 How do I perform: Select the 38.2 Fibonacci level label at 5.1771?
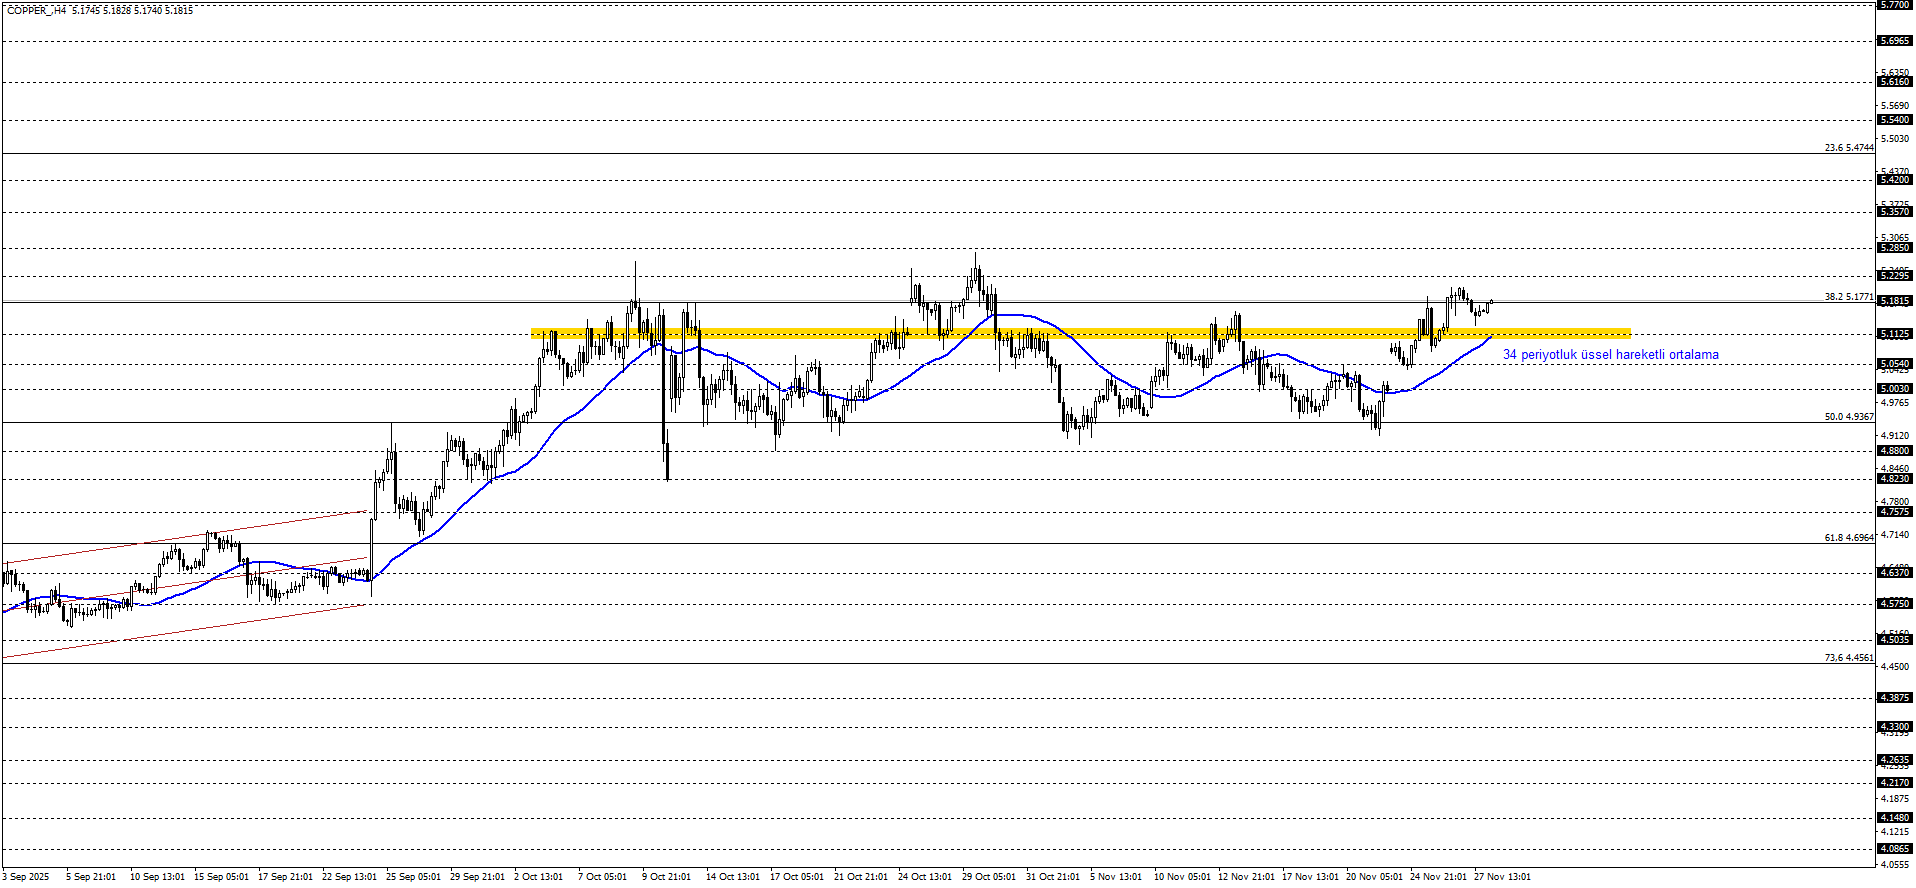pos(1848,297)
